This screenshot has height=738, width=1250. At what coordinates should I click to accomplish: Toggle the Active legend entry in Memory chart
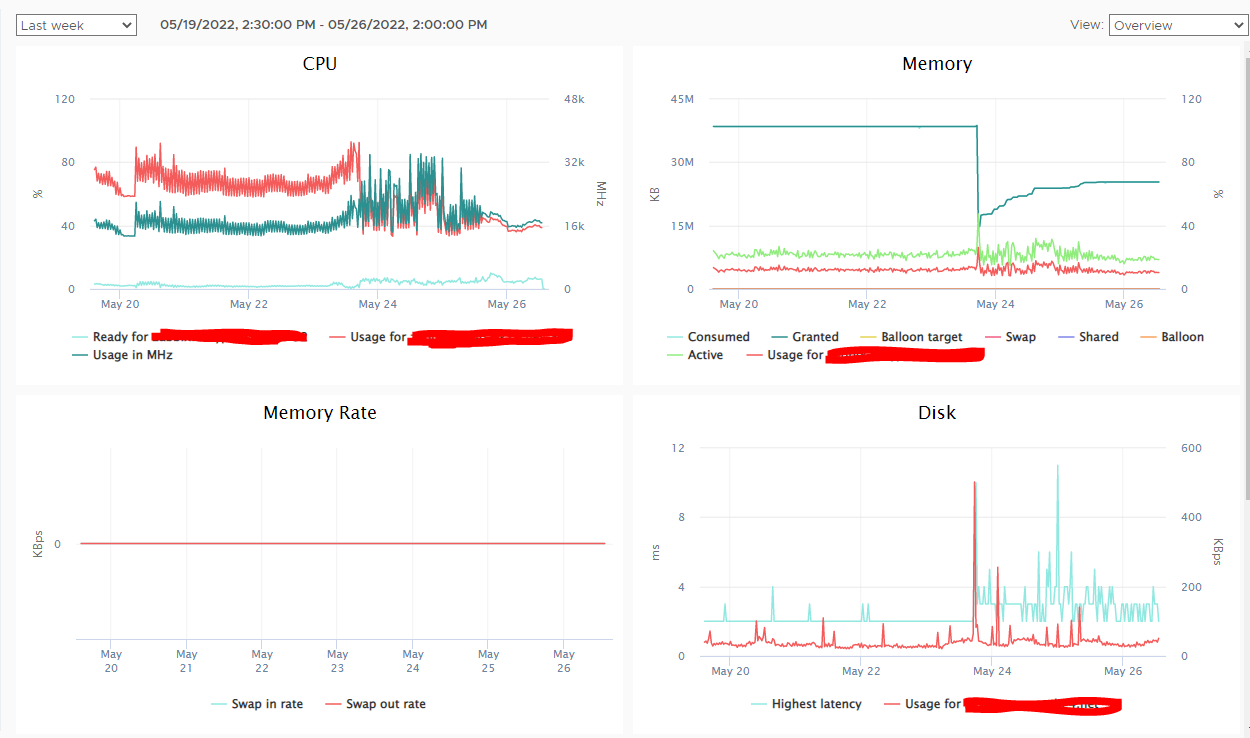(695, 354)
